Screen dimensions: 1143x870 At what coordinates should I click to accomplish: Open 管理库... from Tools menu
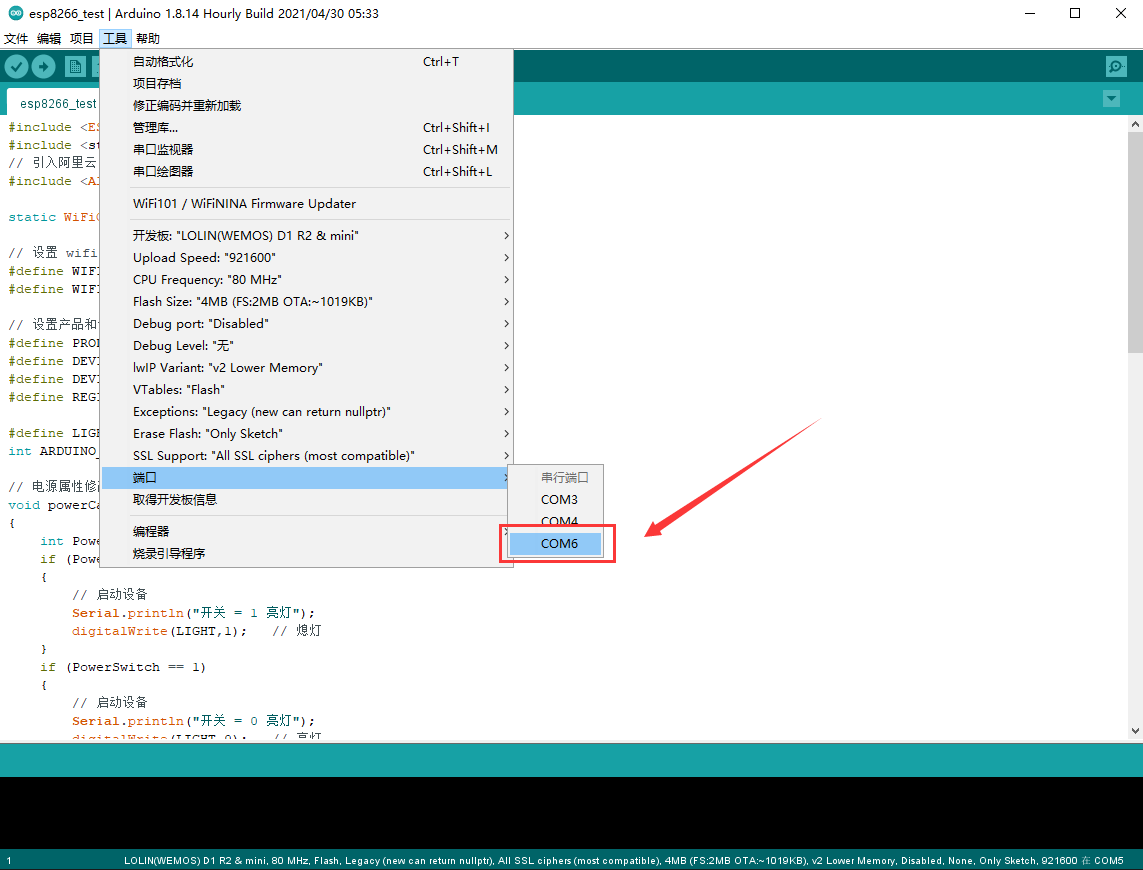click(305, 128)
